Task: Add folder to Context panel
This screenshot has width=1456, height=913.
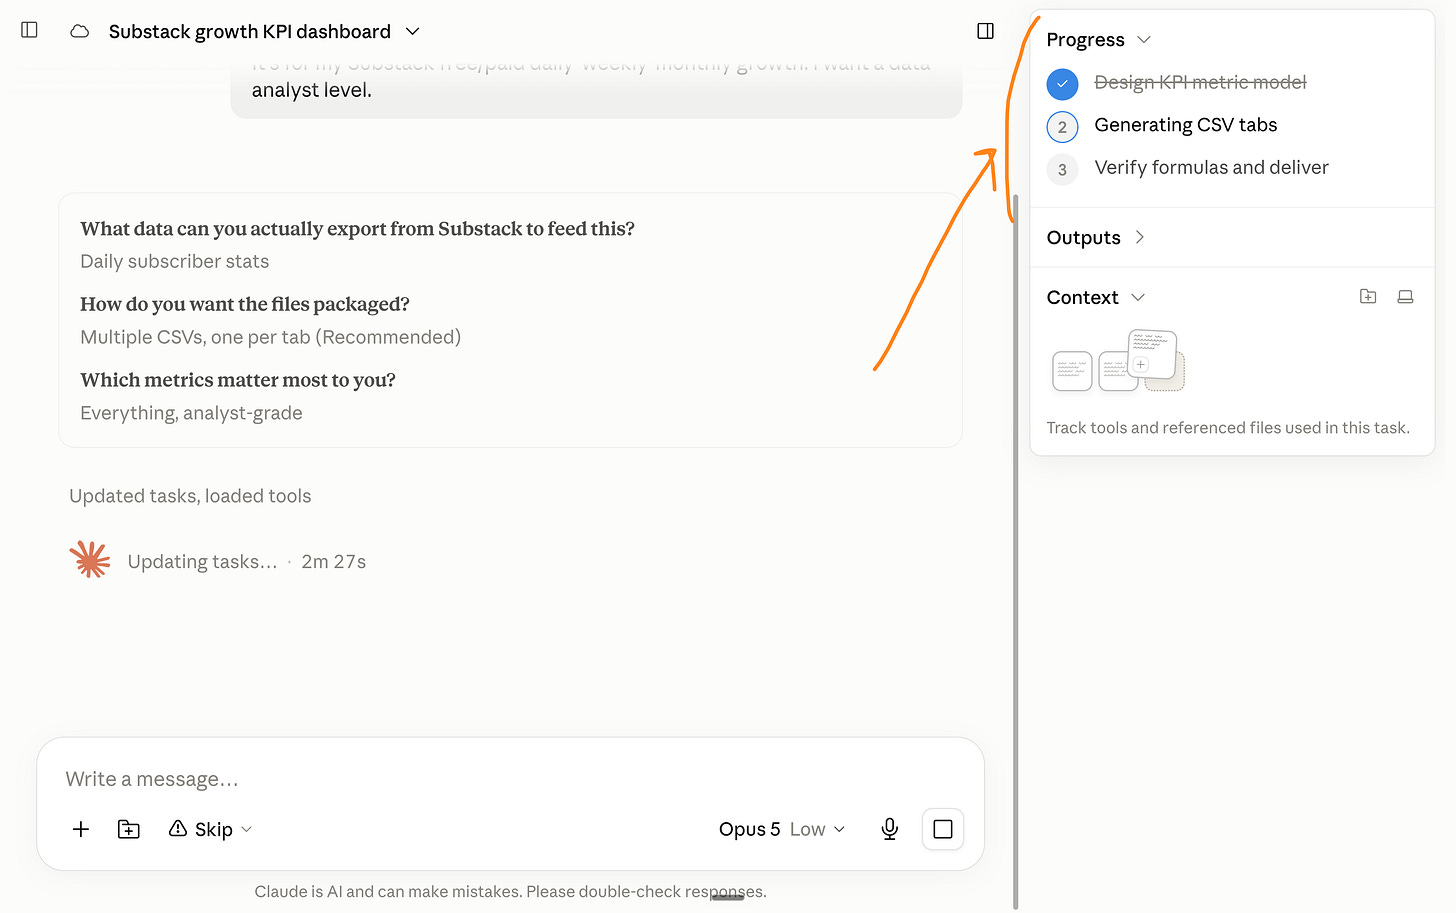Action: (x=1368, y=297)
